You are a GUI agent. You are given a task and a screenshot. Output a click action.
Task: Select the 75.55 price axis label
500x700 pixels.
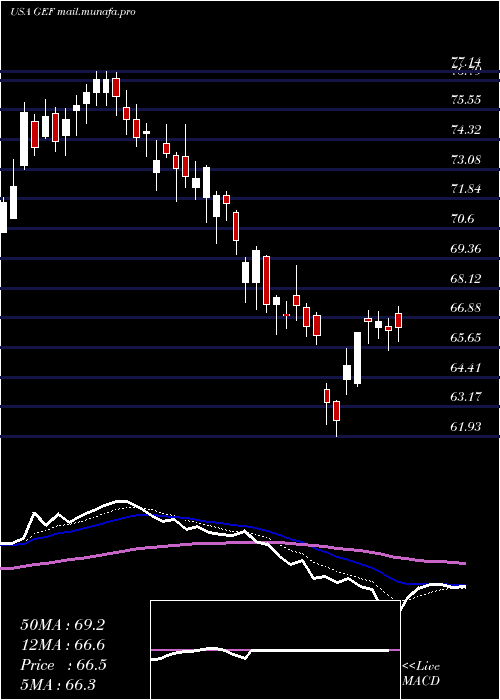click(466, 99)
